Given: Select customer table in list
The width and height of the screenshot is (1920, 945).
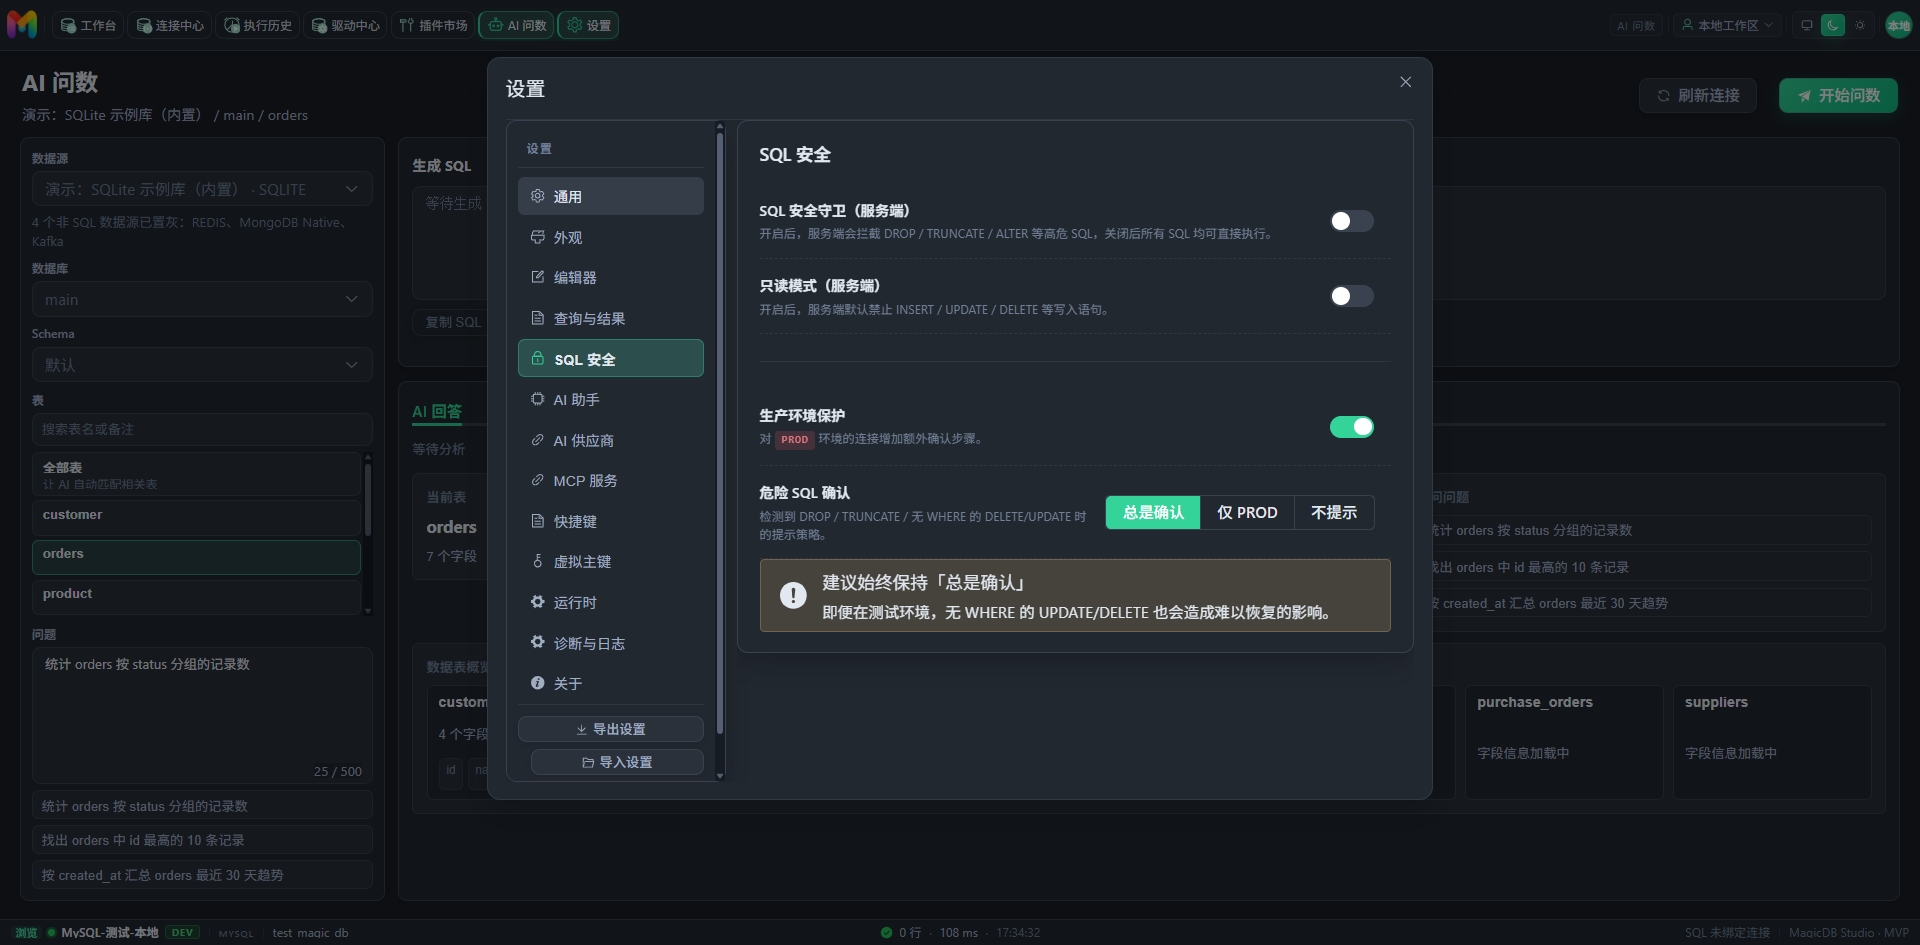Looking at the screenshot, I should (x=196, y=517).
